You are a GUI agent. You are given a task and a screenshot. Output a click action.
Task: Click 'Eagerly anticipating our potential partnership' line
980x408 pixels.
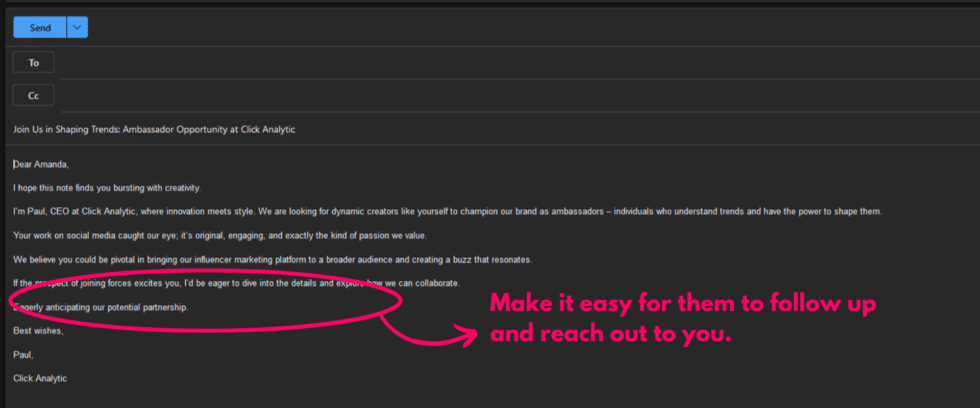click(110, 307)
